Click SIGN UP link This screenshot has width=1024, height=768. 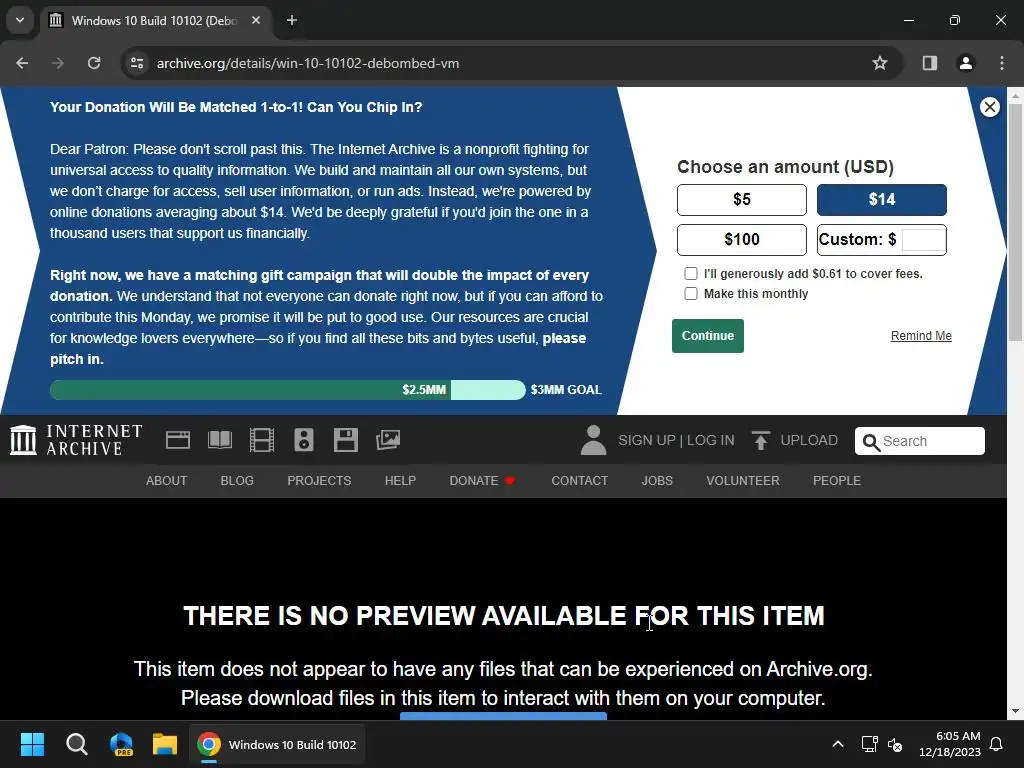(x=647, y=440)
